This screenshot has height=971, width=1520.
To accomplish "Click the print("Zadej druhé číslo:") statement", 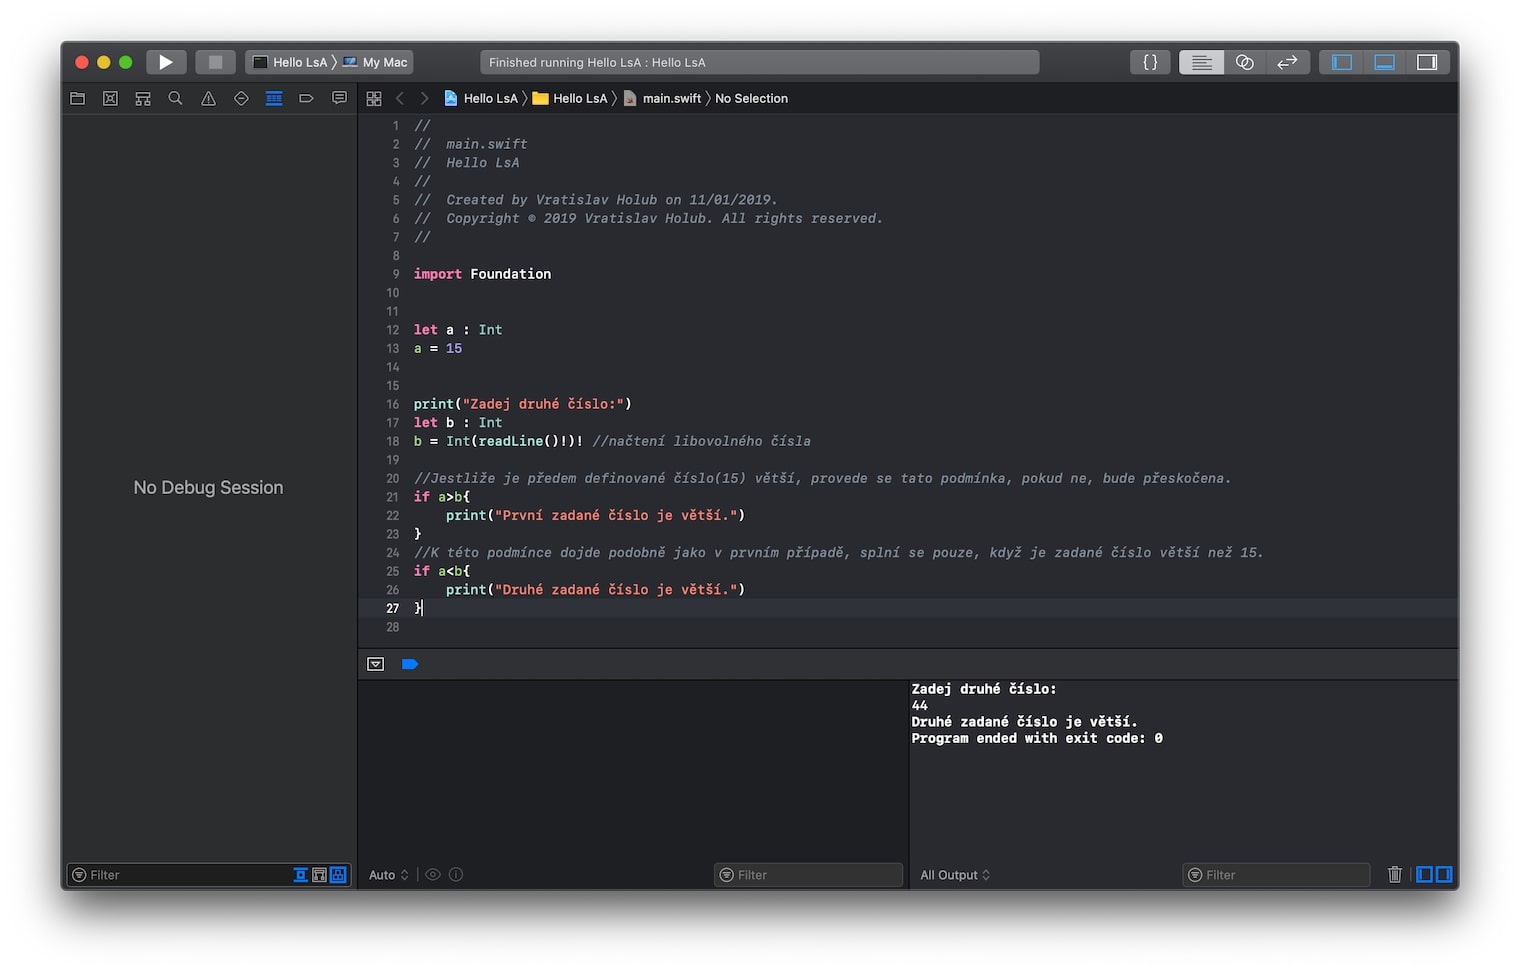I will 523,404.
